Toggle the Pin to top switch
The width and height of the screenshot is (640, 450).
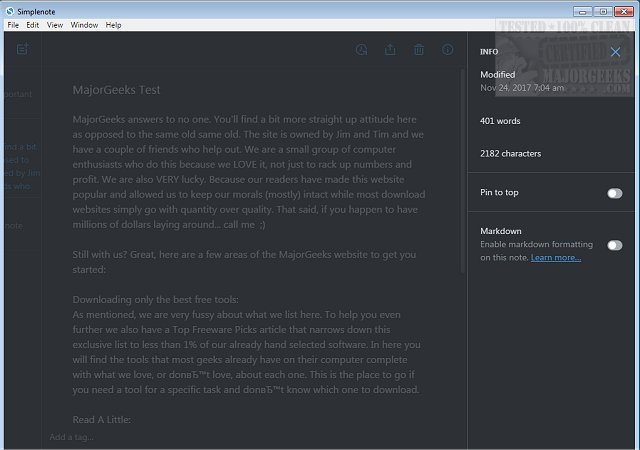click(x=615, y=193)
